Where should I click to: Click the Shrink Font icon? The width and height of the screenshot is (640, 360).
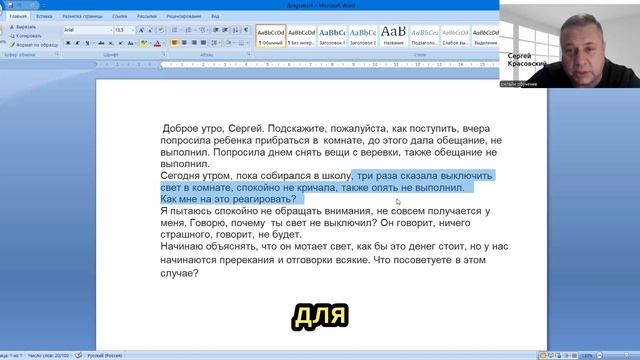click(150, 30)
